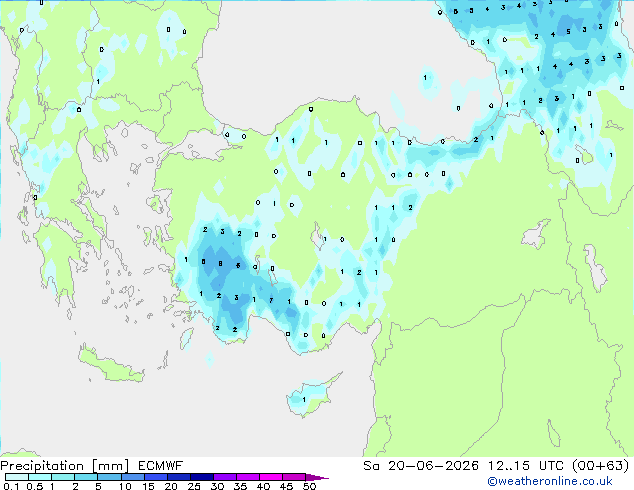The width and height of the screenshot is (634, 490).
Task: Click the precipitation value '1' on Cyprus
Action: 304,400
